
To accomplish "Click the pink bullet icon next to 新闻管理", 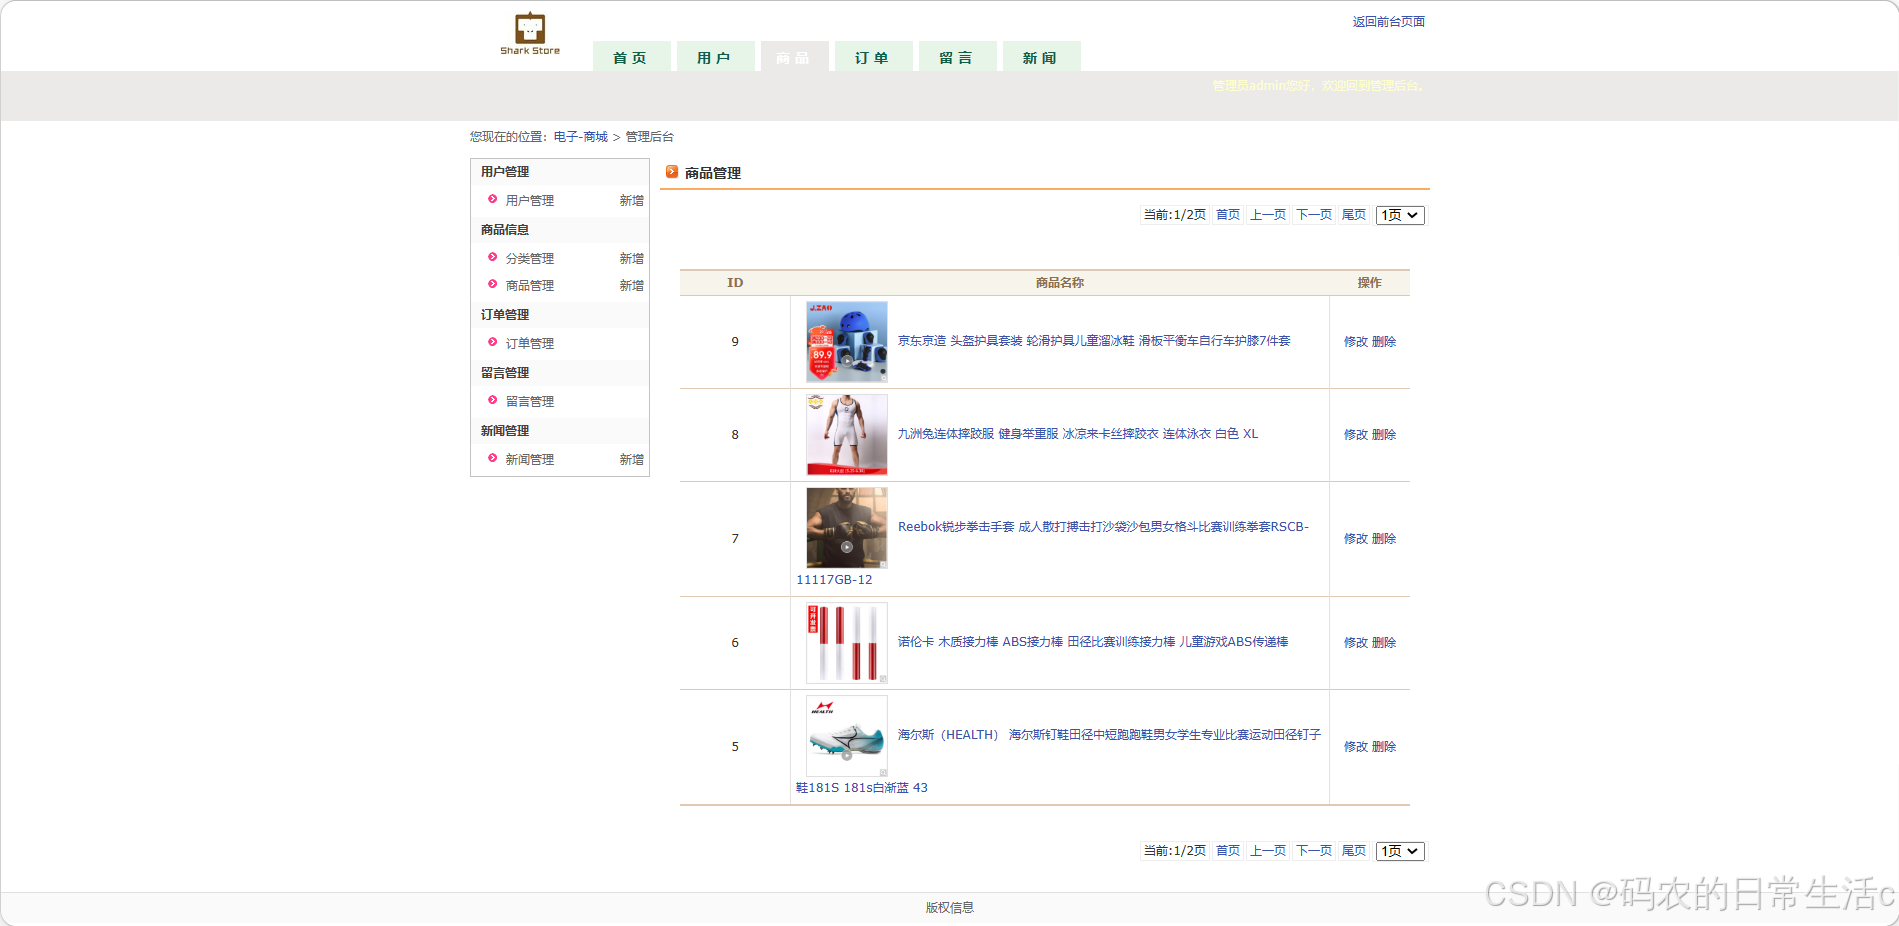I will (x=492, y=459).
